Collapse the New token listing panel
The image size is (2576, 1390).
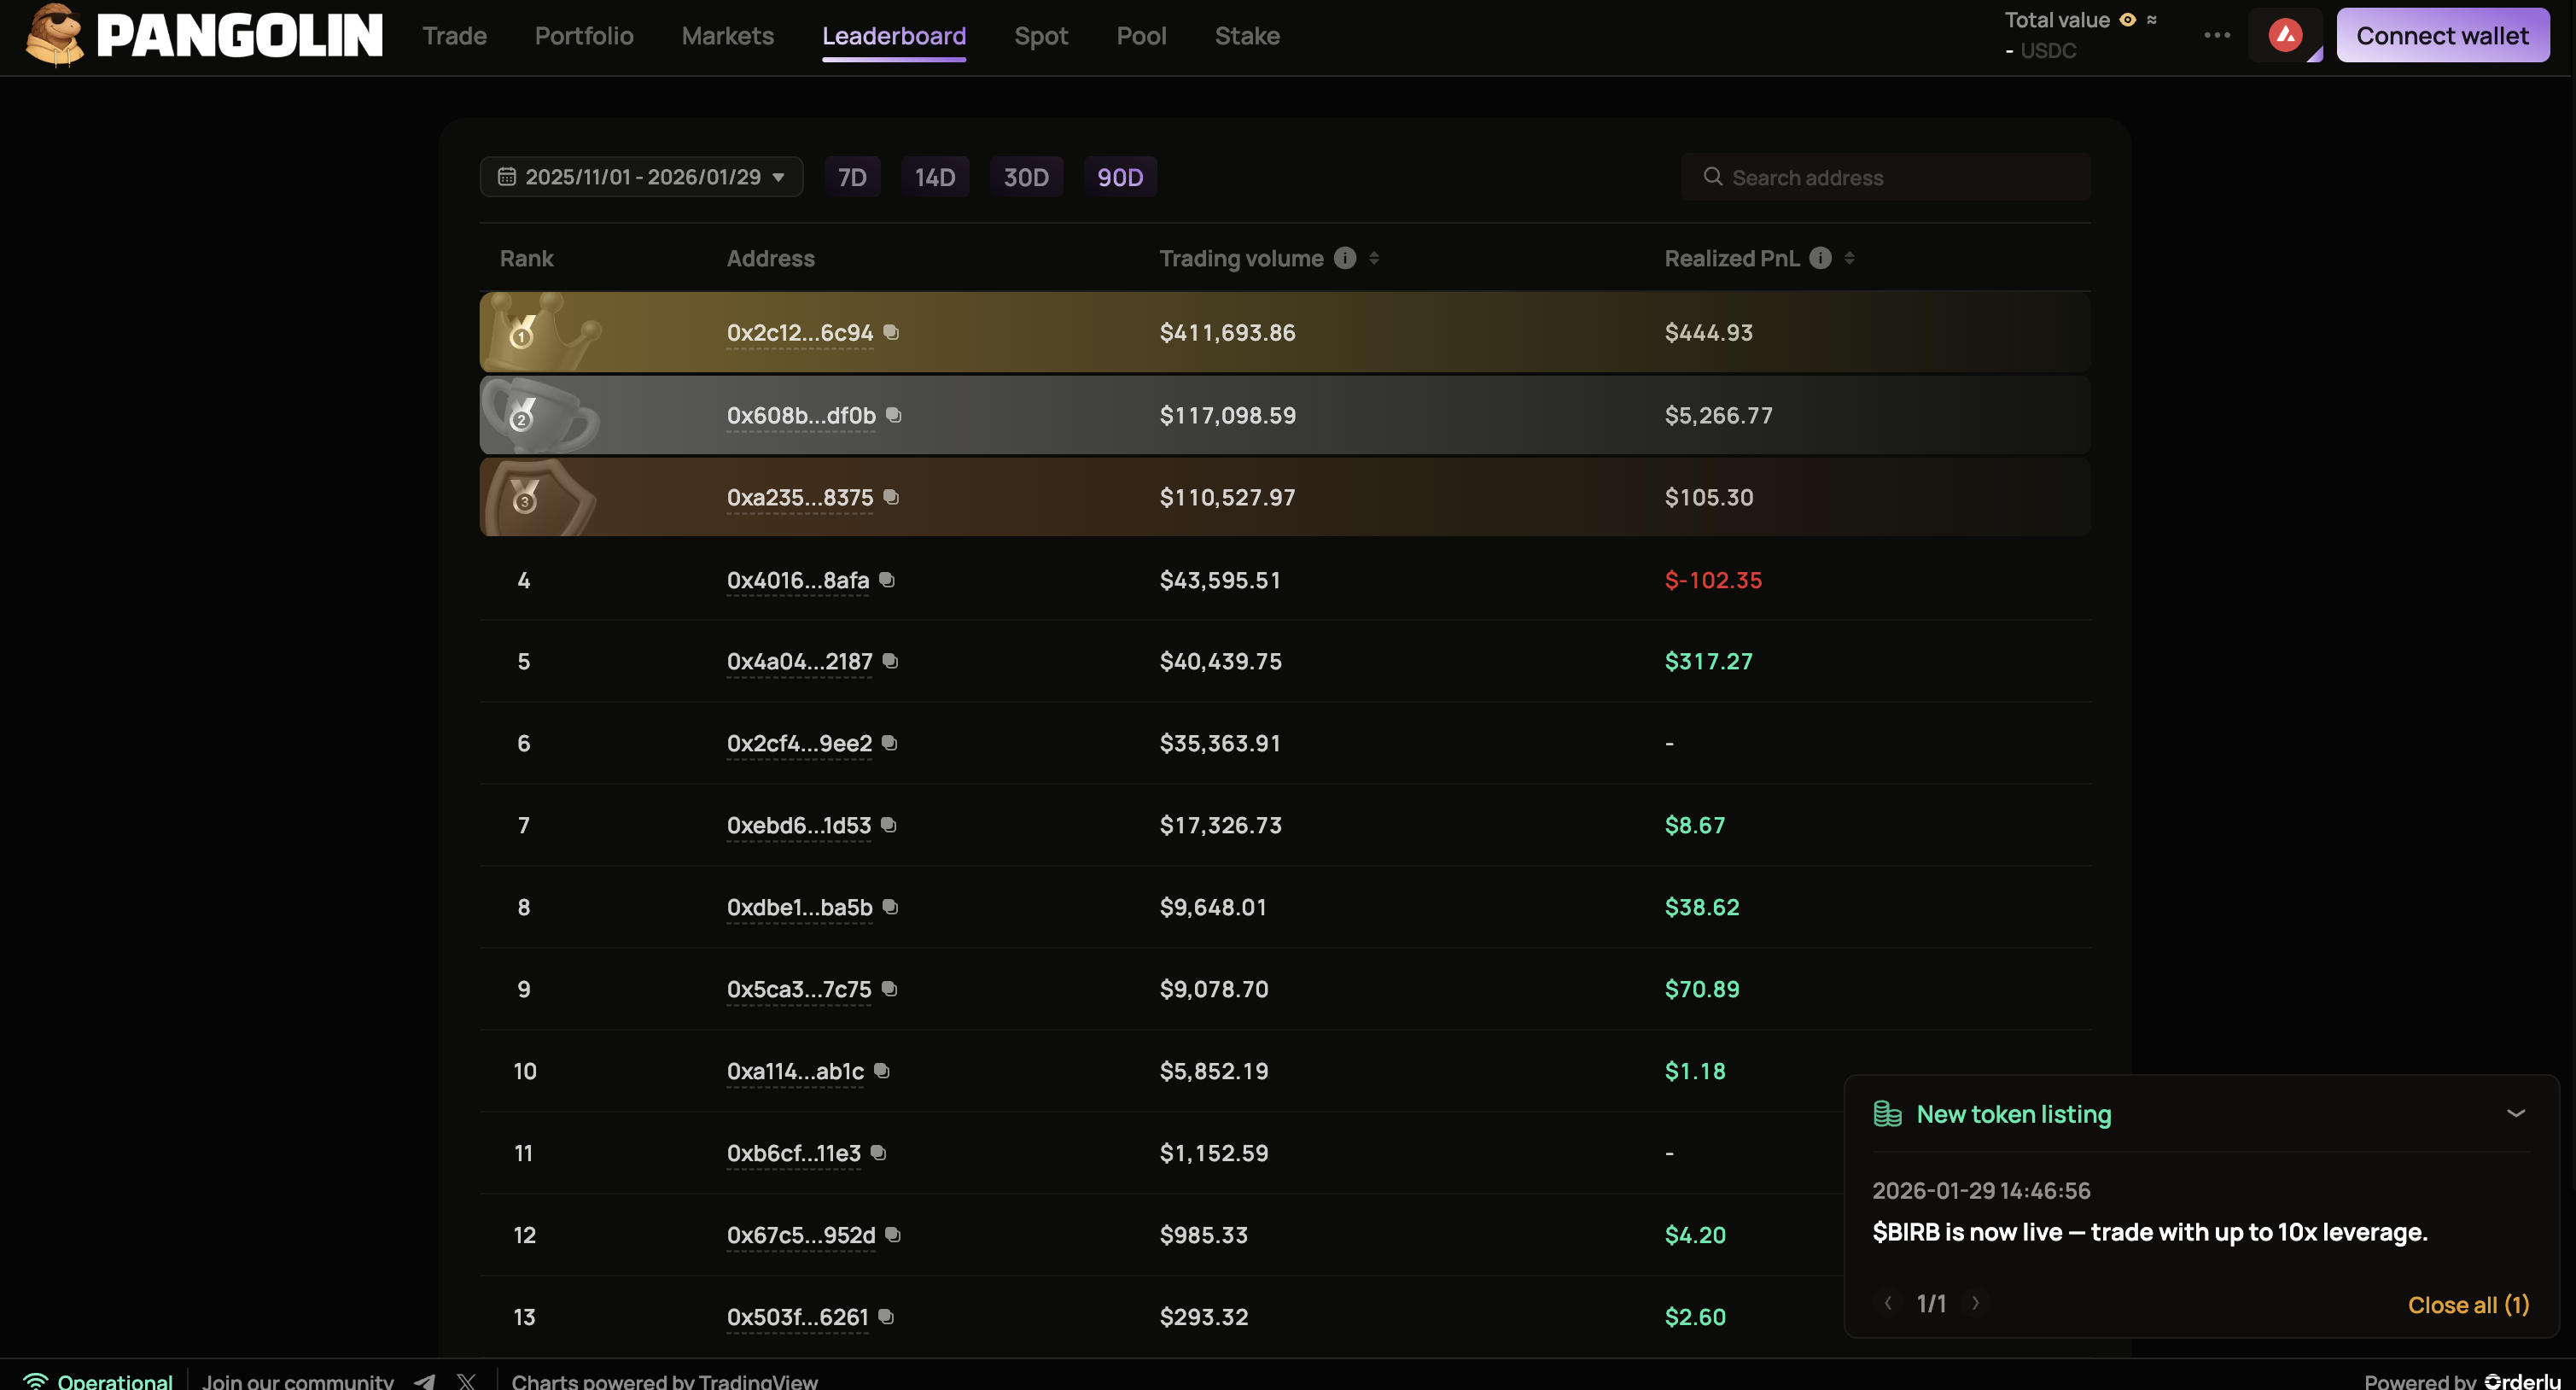[x=2515, y=1113]
